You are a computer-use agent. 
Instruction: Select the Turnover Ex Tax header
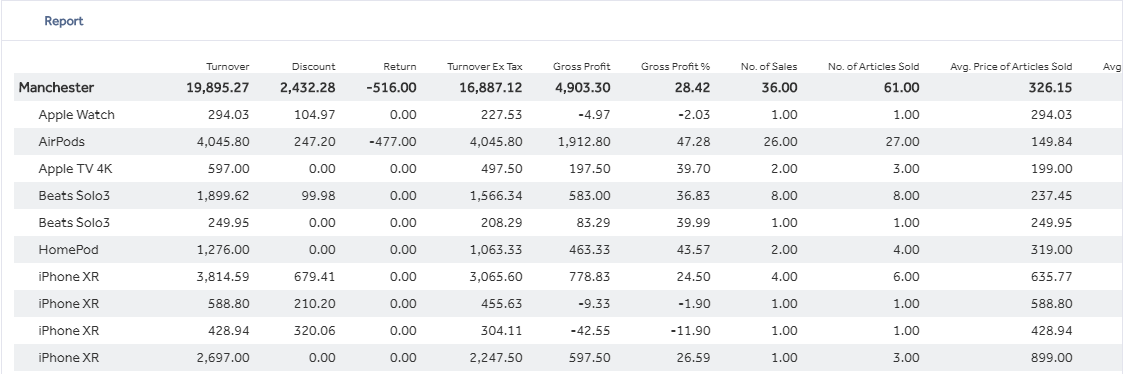point(484,66)
